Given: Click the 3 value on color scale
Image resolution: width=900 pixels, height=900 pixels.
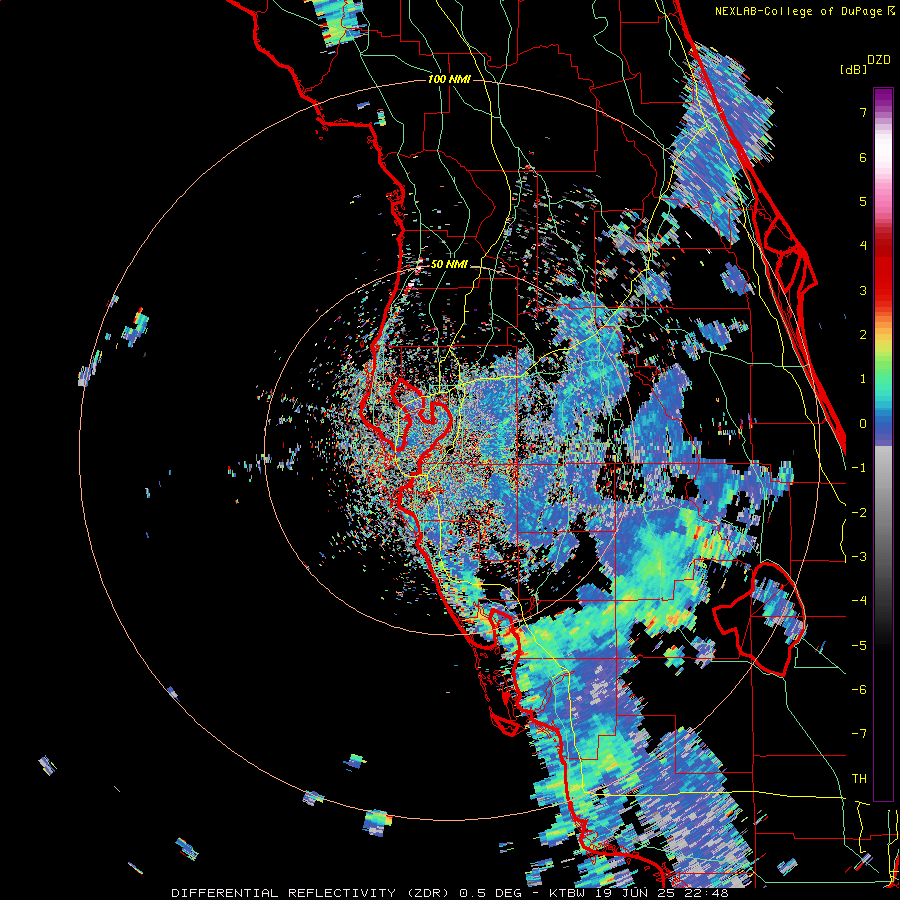Looking at the screenshot, I should tap(863, 290).
